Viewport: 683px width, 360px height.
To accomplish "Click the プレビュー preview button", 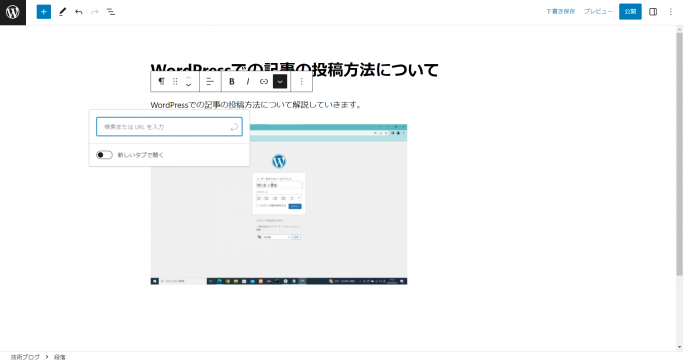I will pos(598,12).
